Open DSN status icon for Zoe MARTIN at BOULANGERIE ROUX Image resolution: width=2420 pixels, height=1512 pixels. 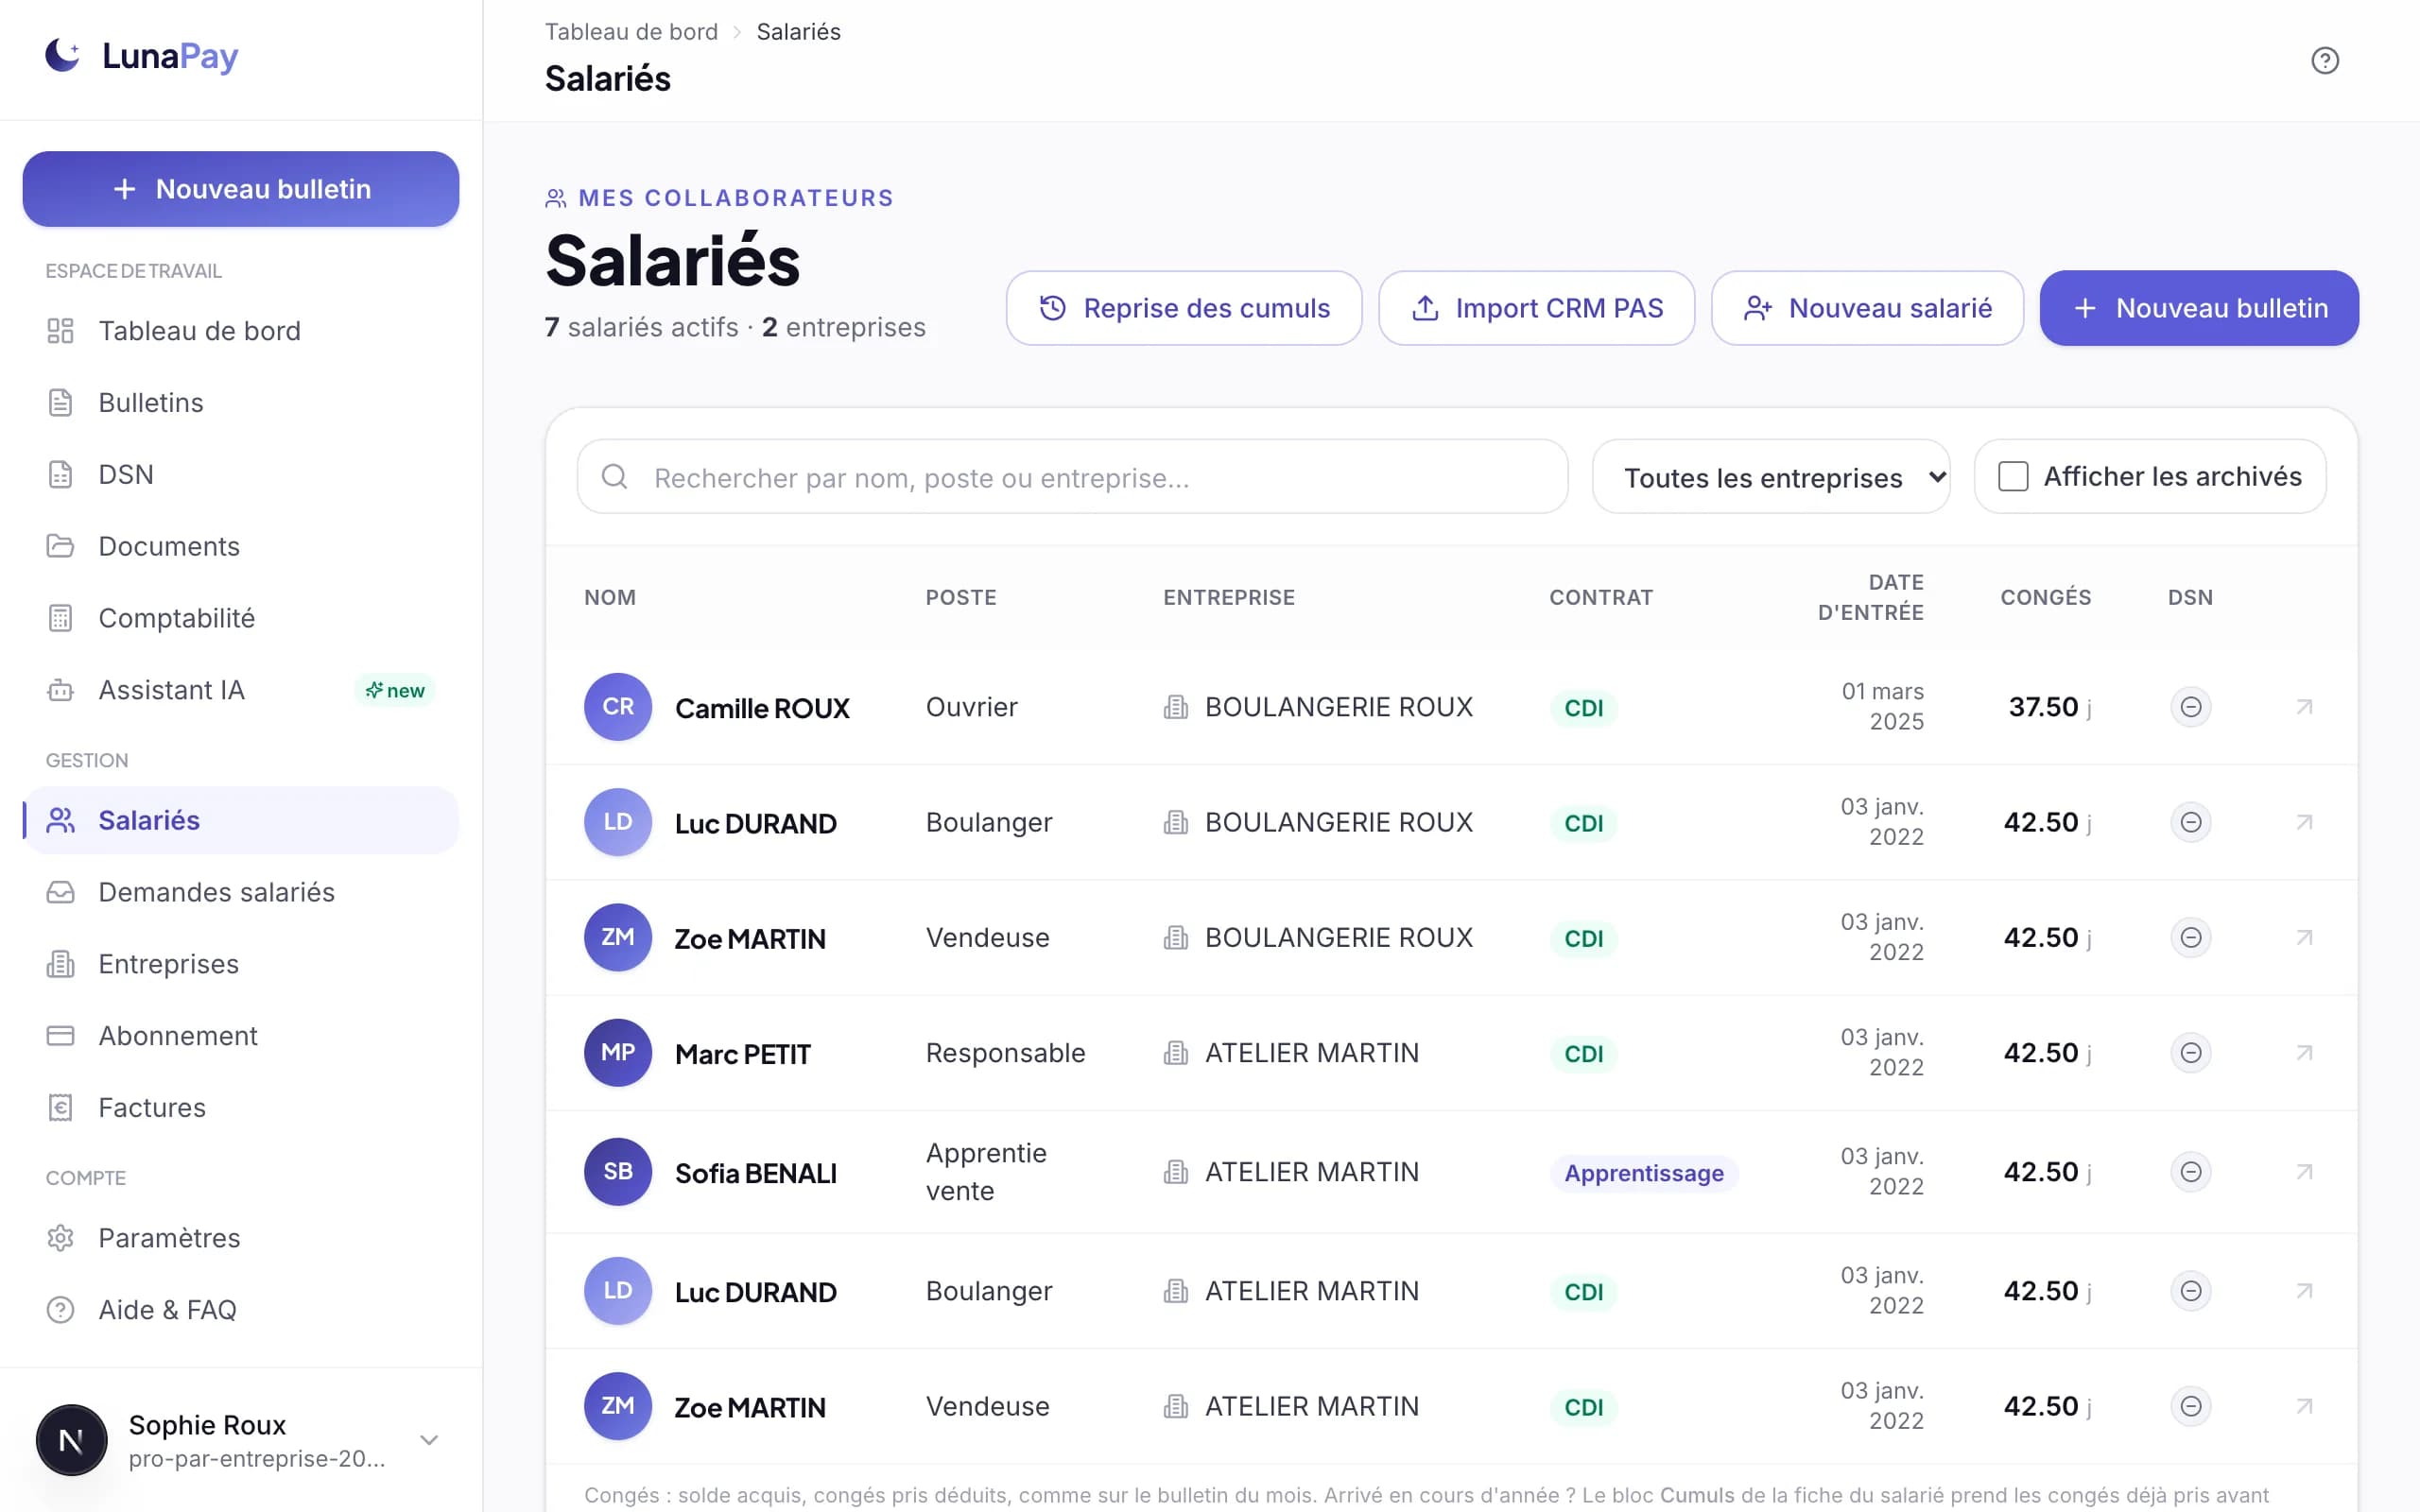click(x=2190, y=938)
